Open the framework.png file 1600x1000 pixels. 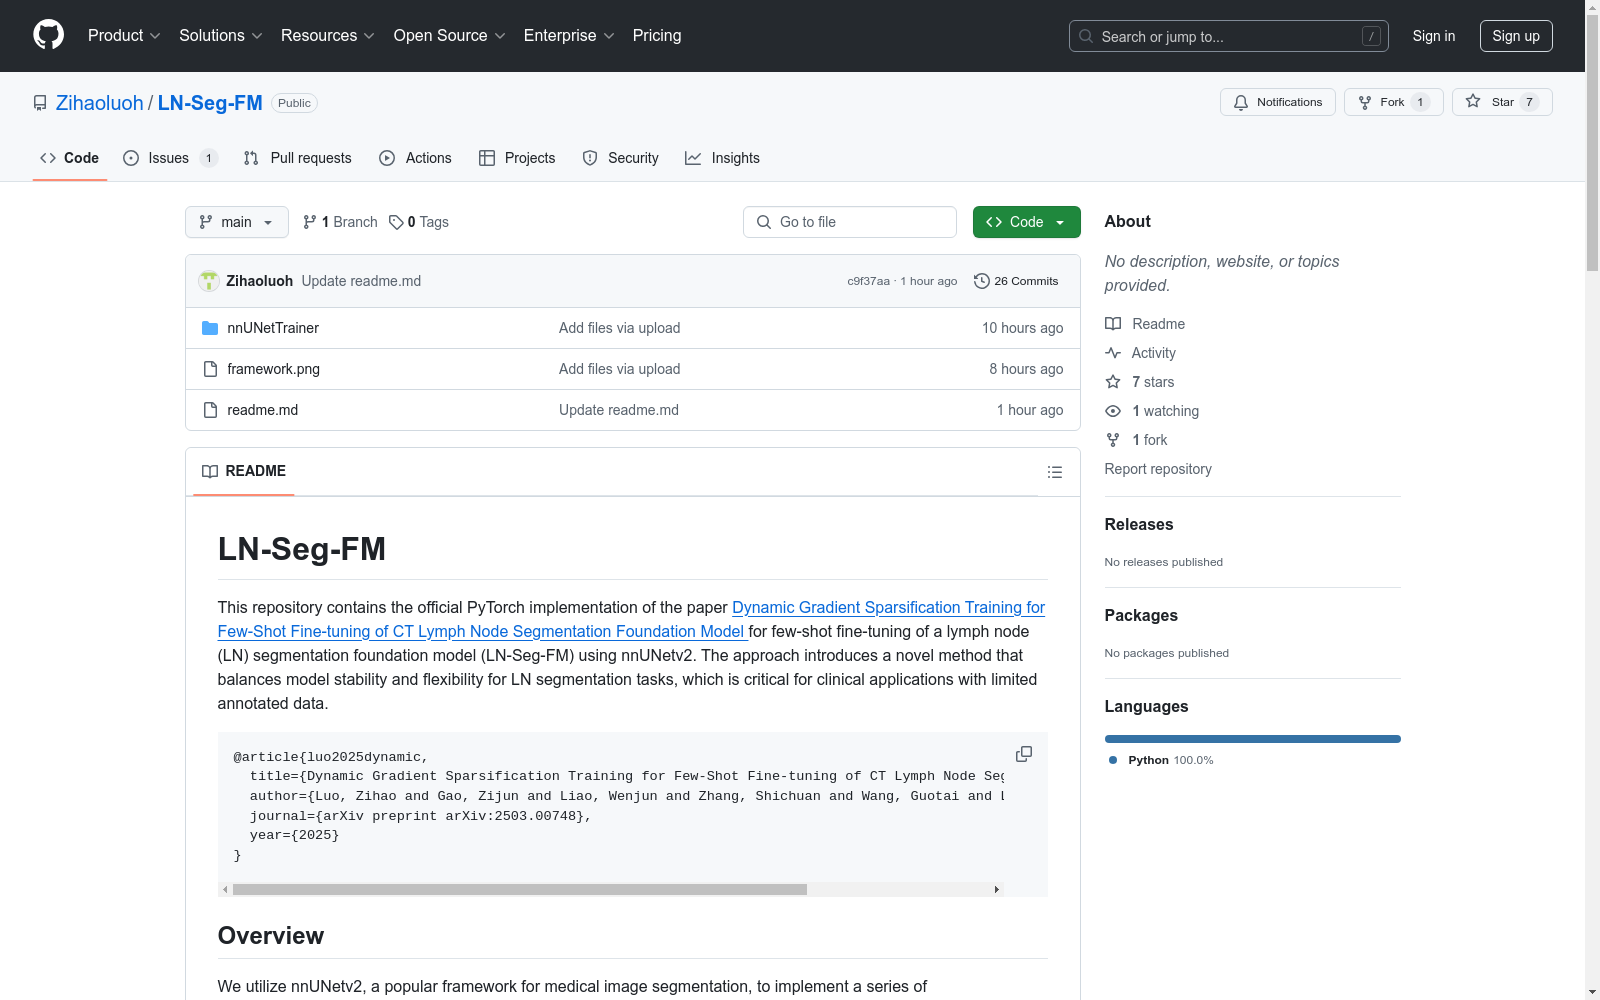(273, 369)
